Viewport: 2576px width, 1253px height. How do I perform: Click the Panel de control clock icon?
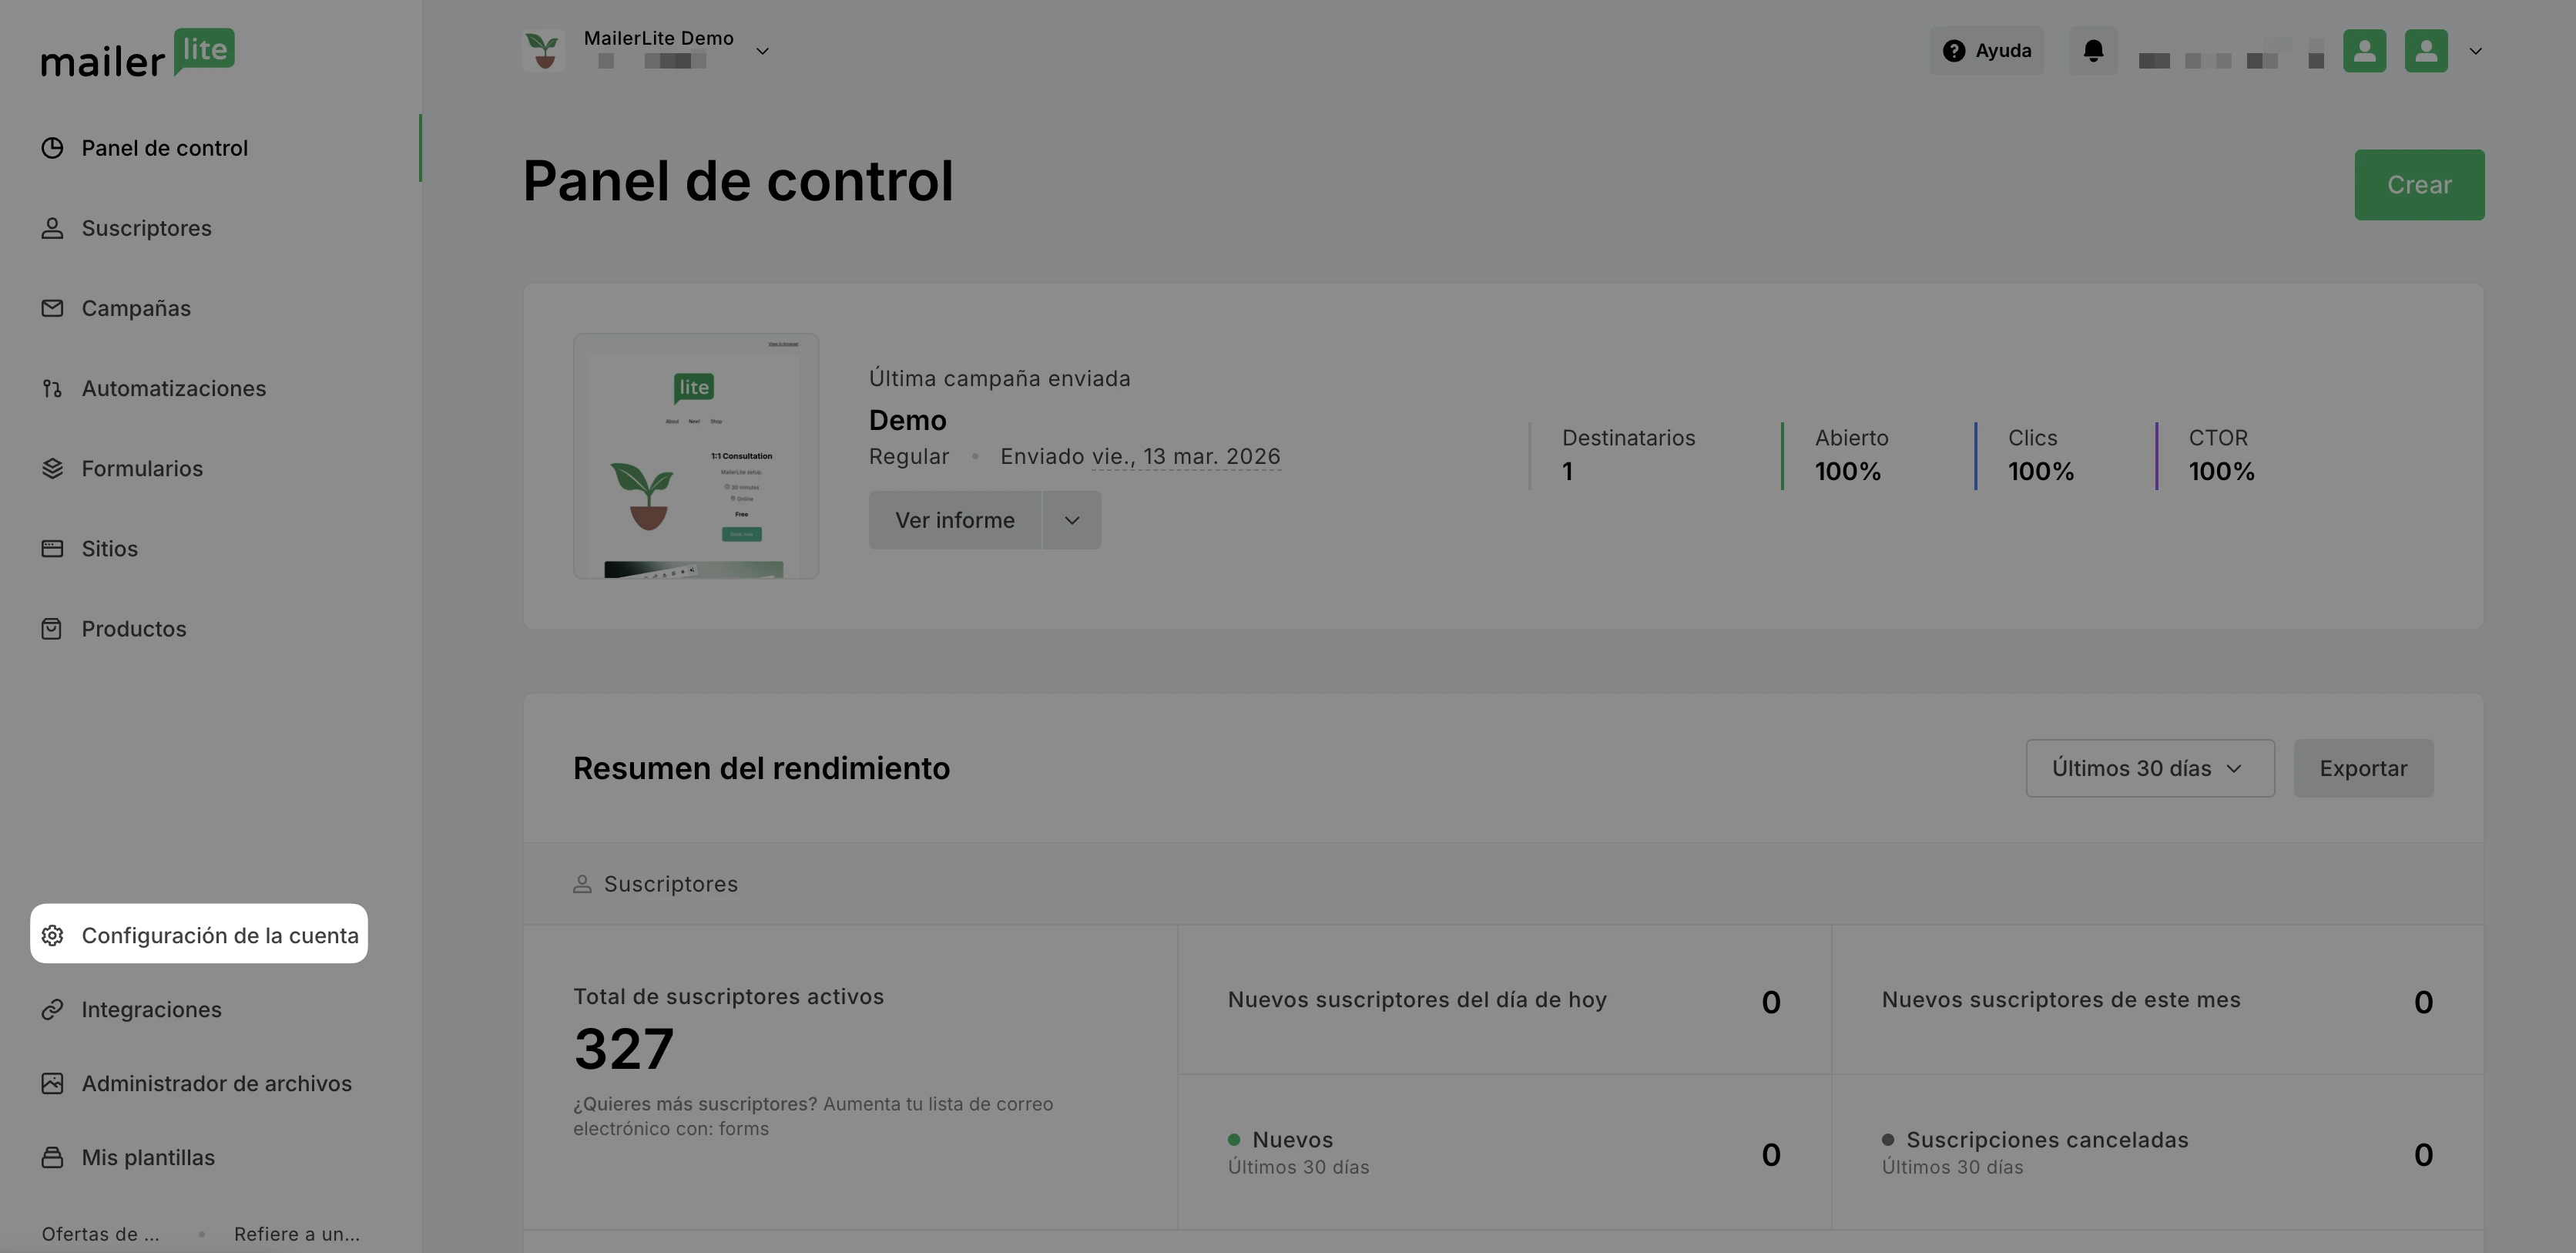coord(52,148)
